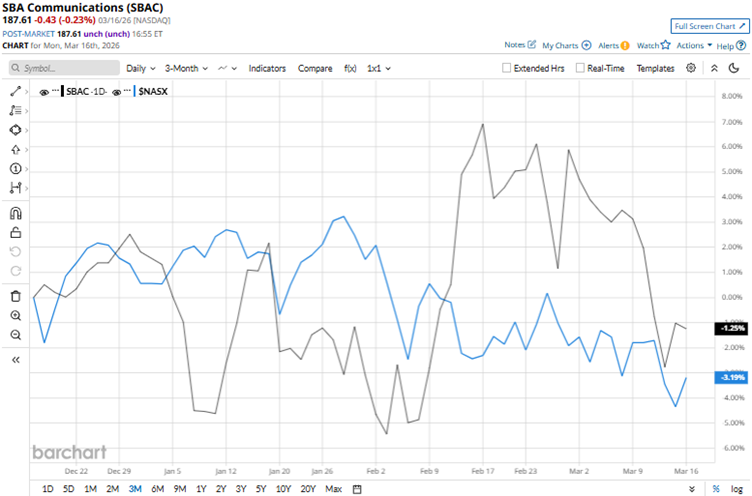Open My Charts
752x496 pixels.
point(566,45)
